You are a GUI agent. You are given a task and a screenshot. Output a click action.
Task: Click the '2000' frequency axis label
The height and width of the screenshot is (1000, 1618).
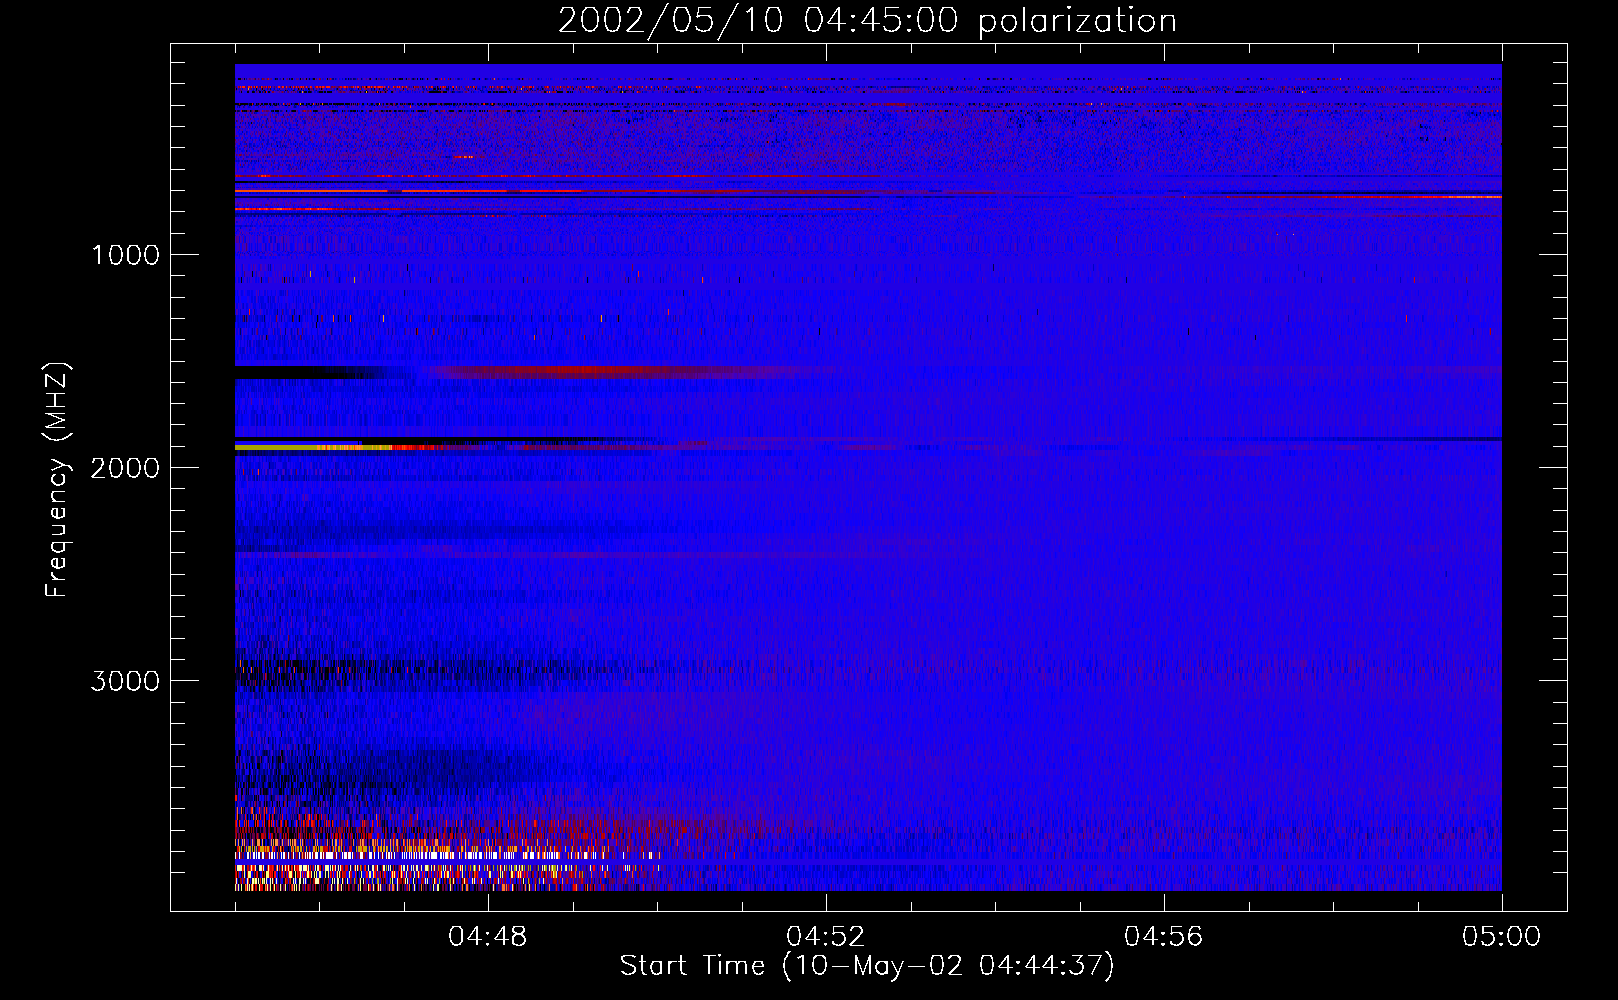[x=125, y=468]
